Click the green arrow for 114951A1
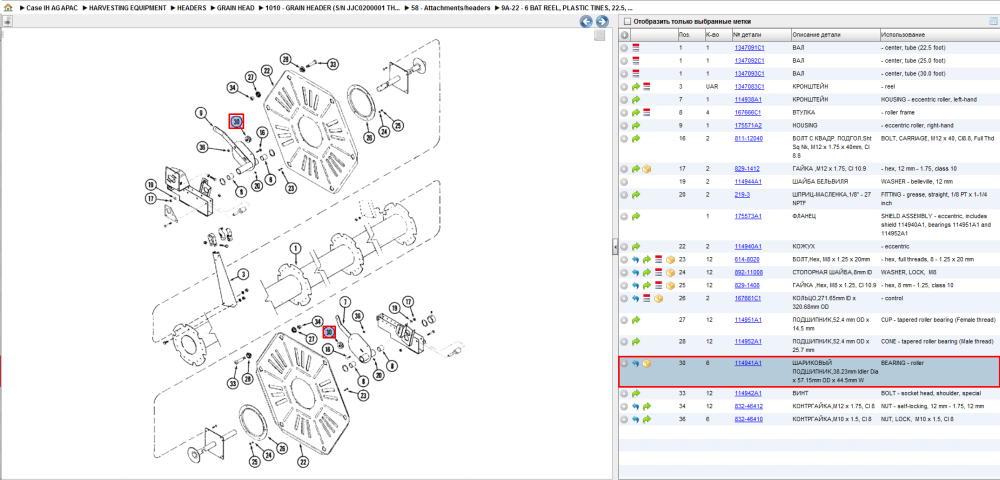Screen dimensions: 1000x480 click(636, 320)
